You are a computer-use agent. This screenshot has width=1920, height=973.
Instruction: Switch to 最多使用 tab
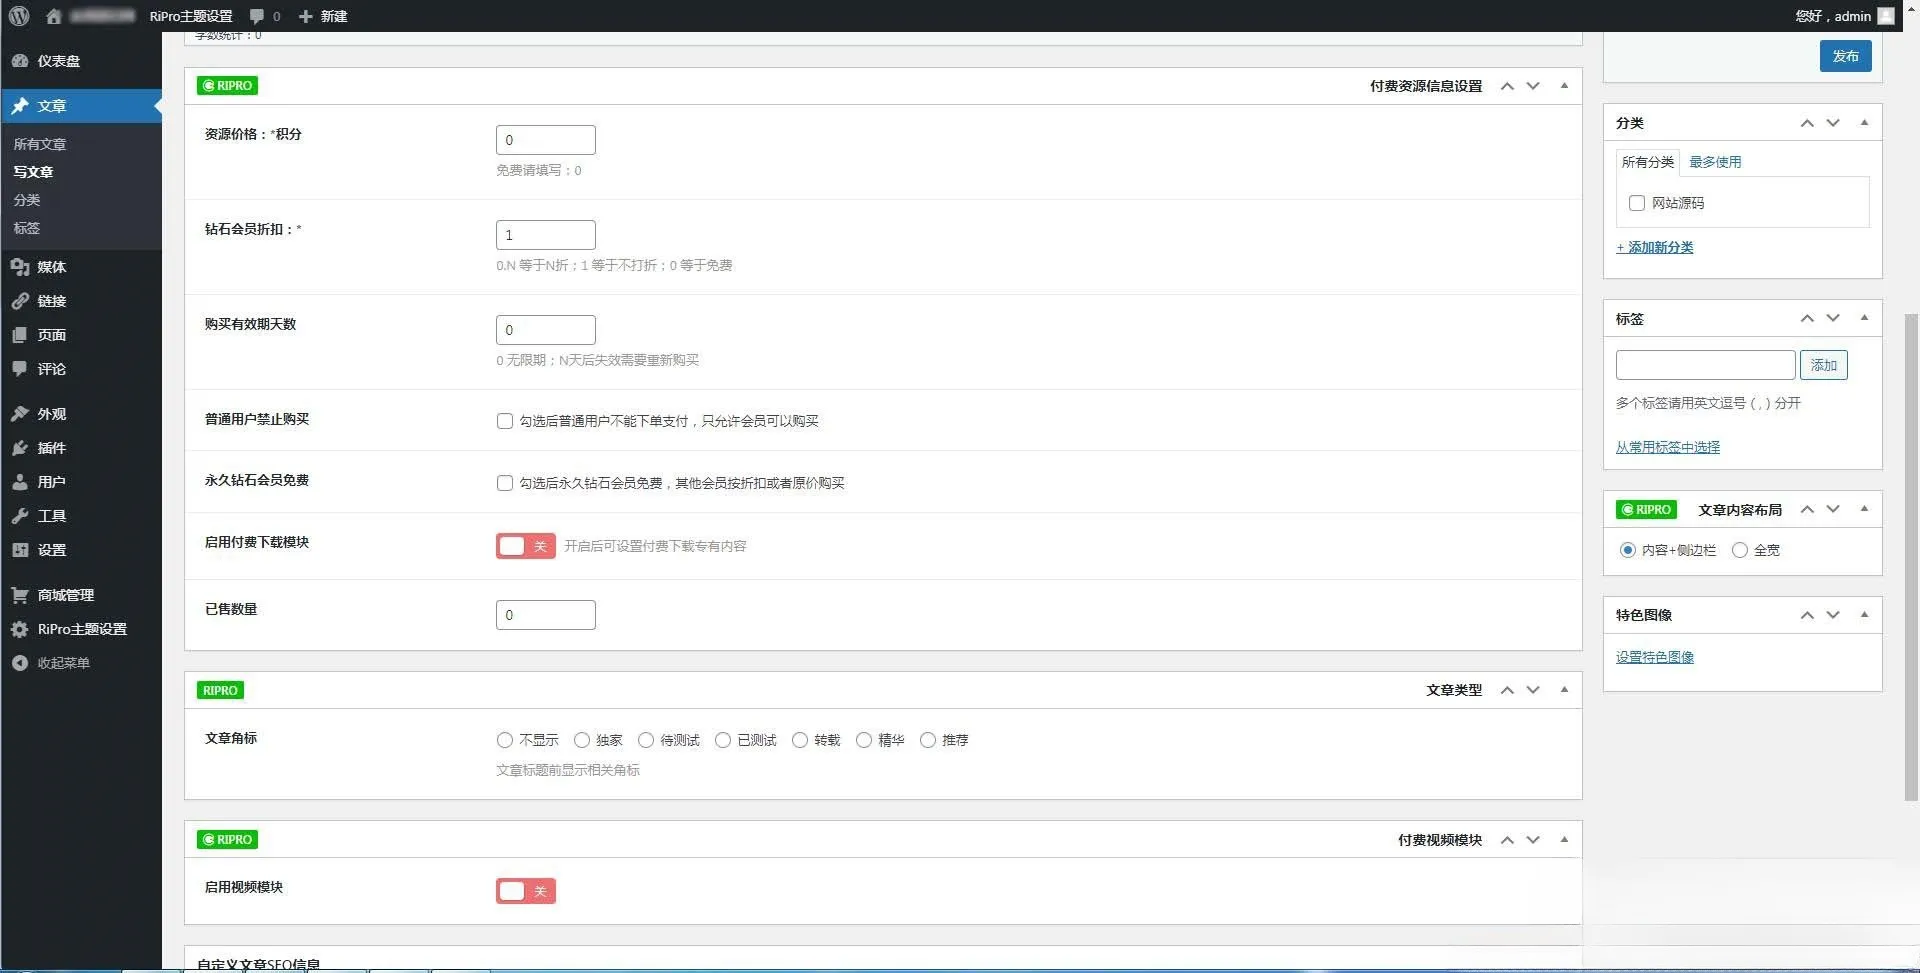[1715, 162]
